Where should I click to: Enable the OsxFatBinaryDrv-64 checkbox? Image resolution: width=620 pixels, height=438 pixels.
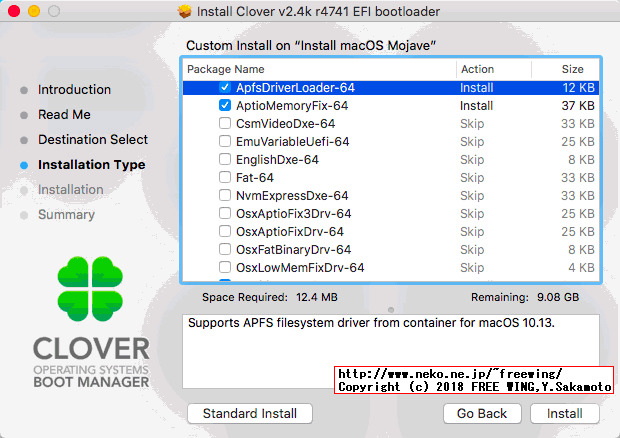click(x=225, y=249)
